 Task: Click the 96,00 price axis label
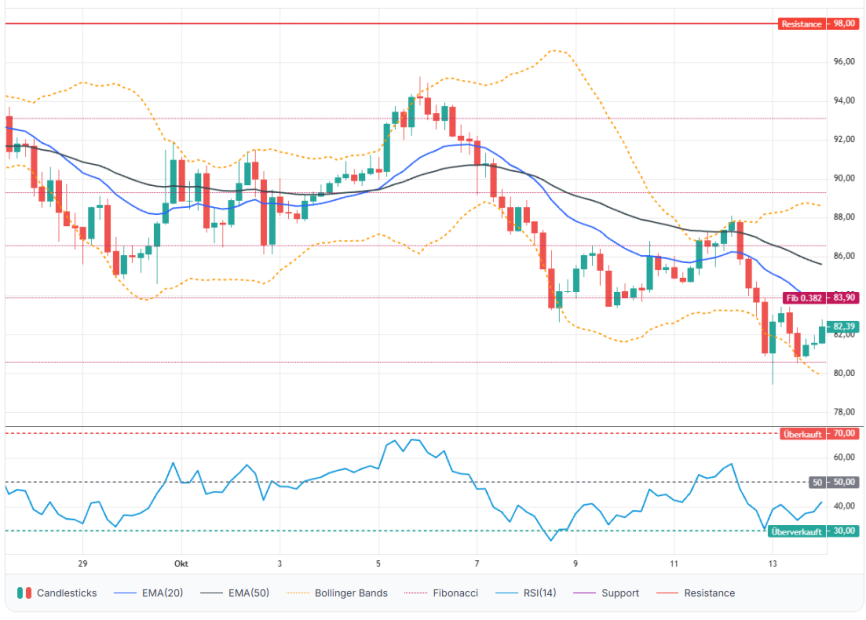(x=844, y=62)
